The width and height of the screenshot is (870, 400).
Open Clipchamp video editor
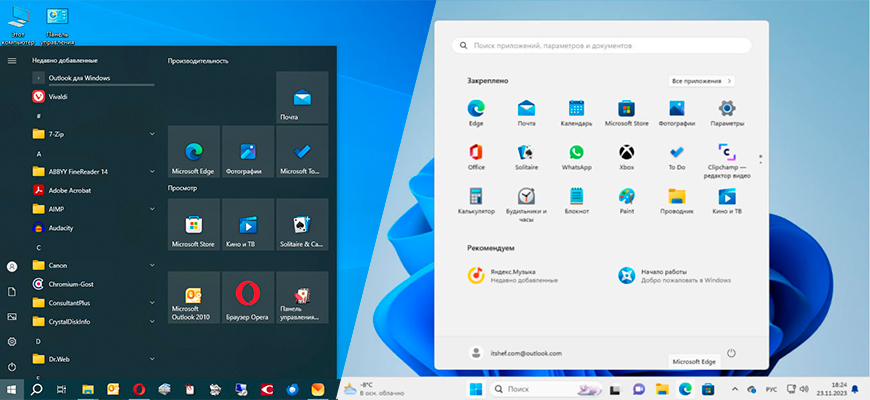tap(727, 161)
